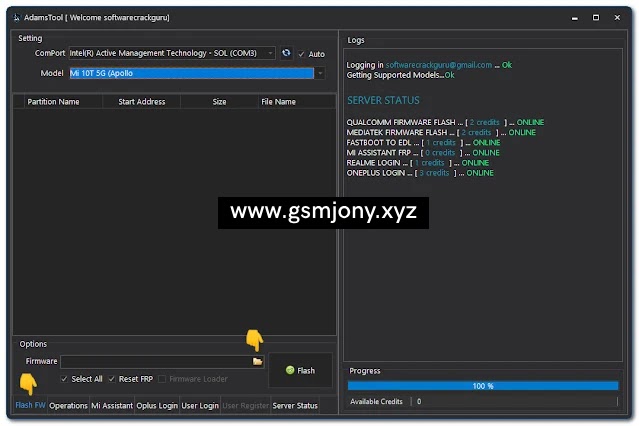639x426 pixels.
Task: Switch to the Flash FW tab
Action: click(30, 405)
